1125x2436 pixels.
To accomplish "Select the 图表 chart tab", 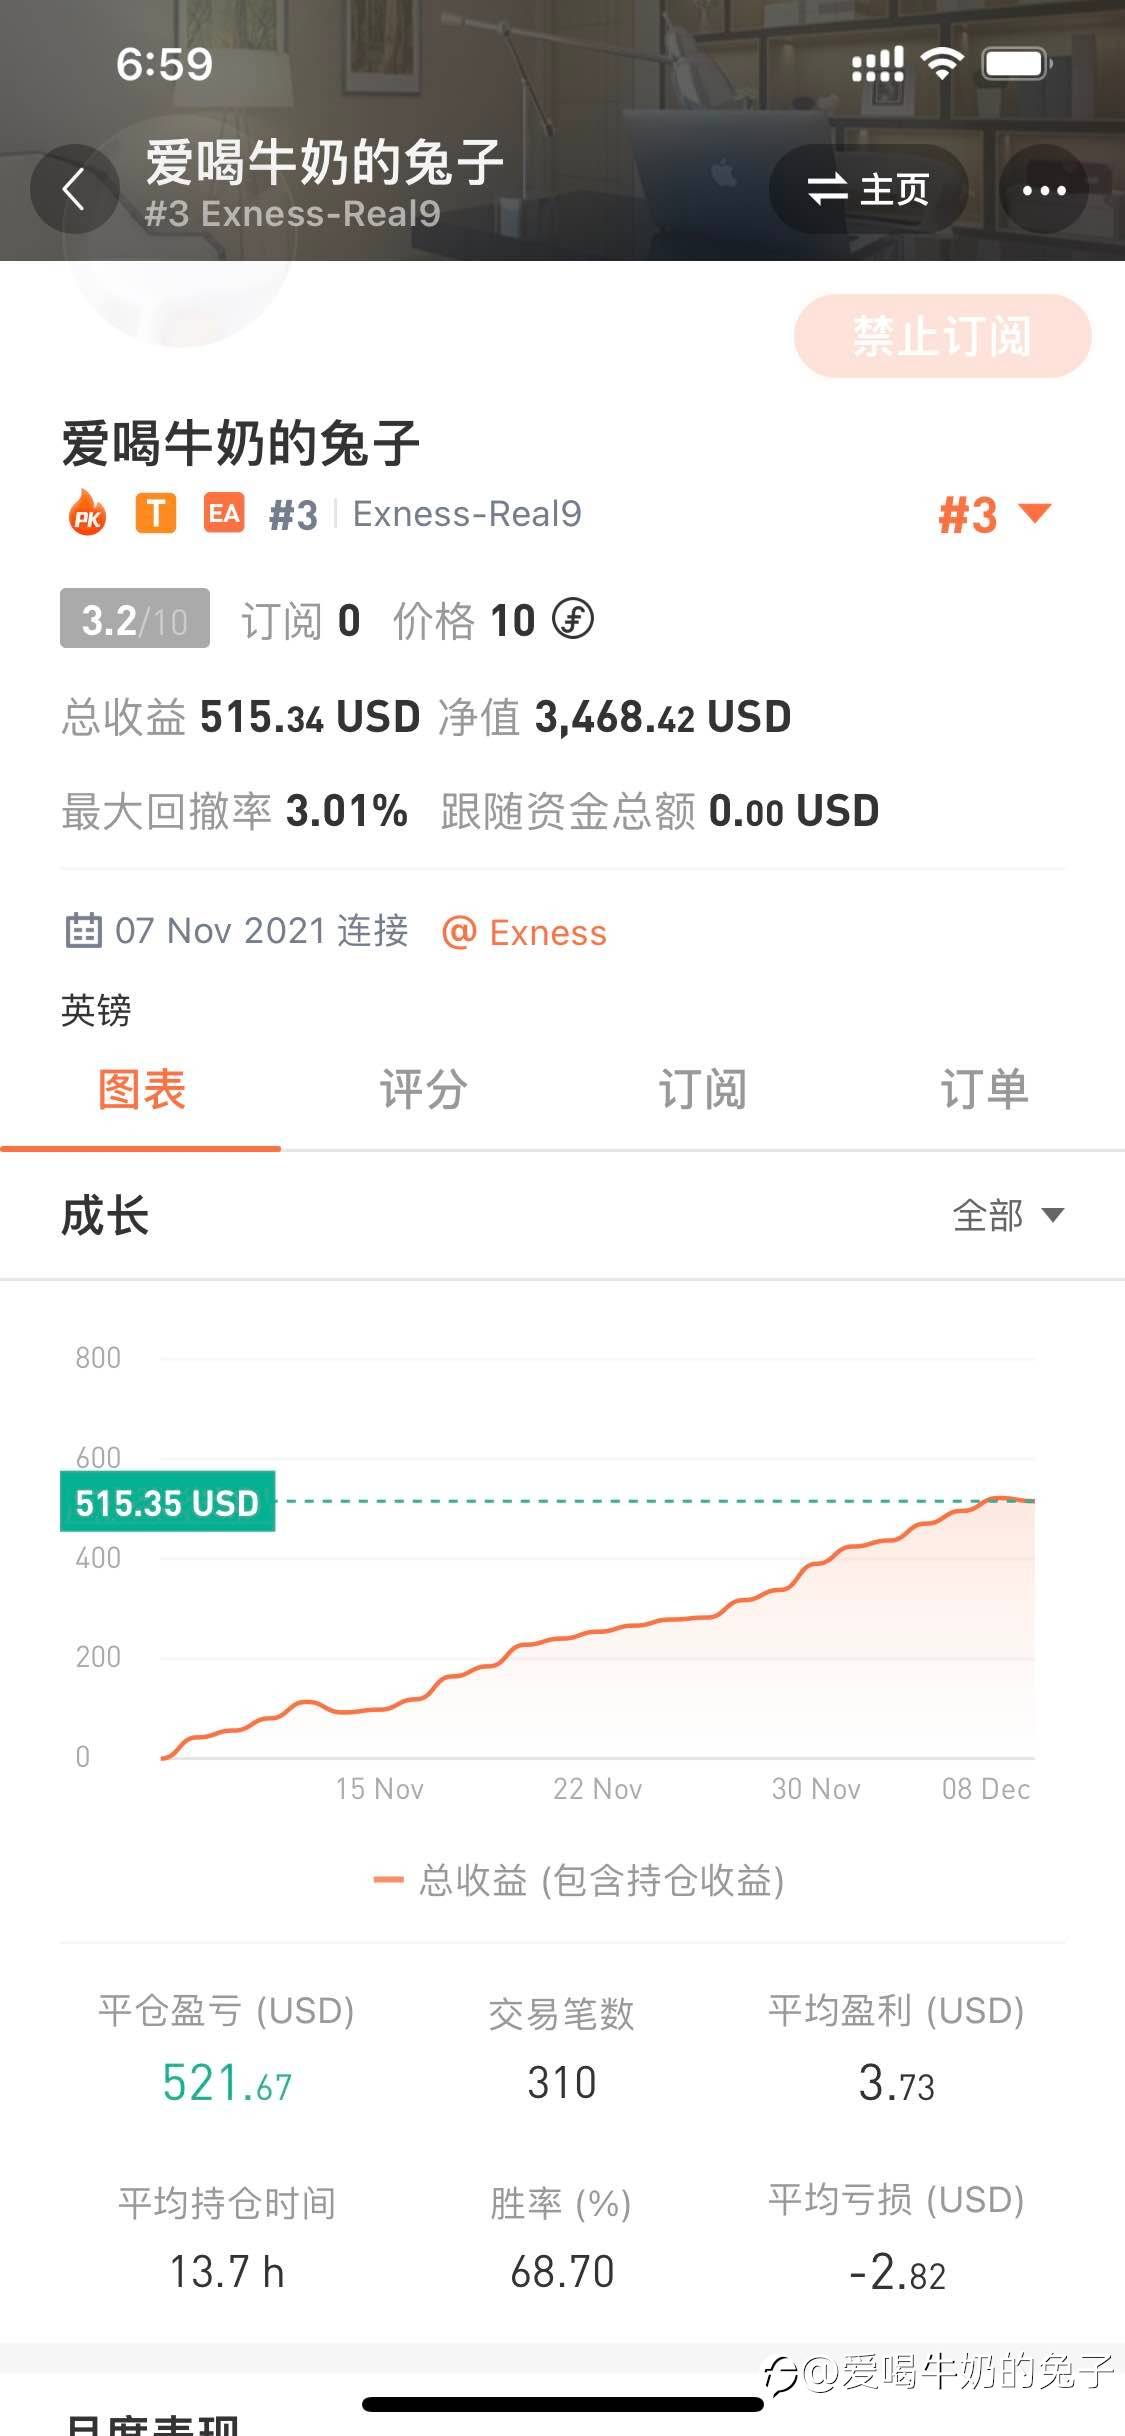I will (x=141, y=1090).
